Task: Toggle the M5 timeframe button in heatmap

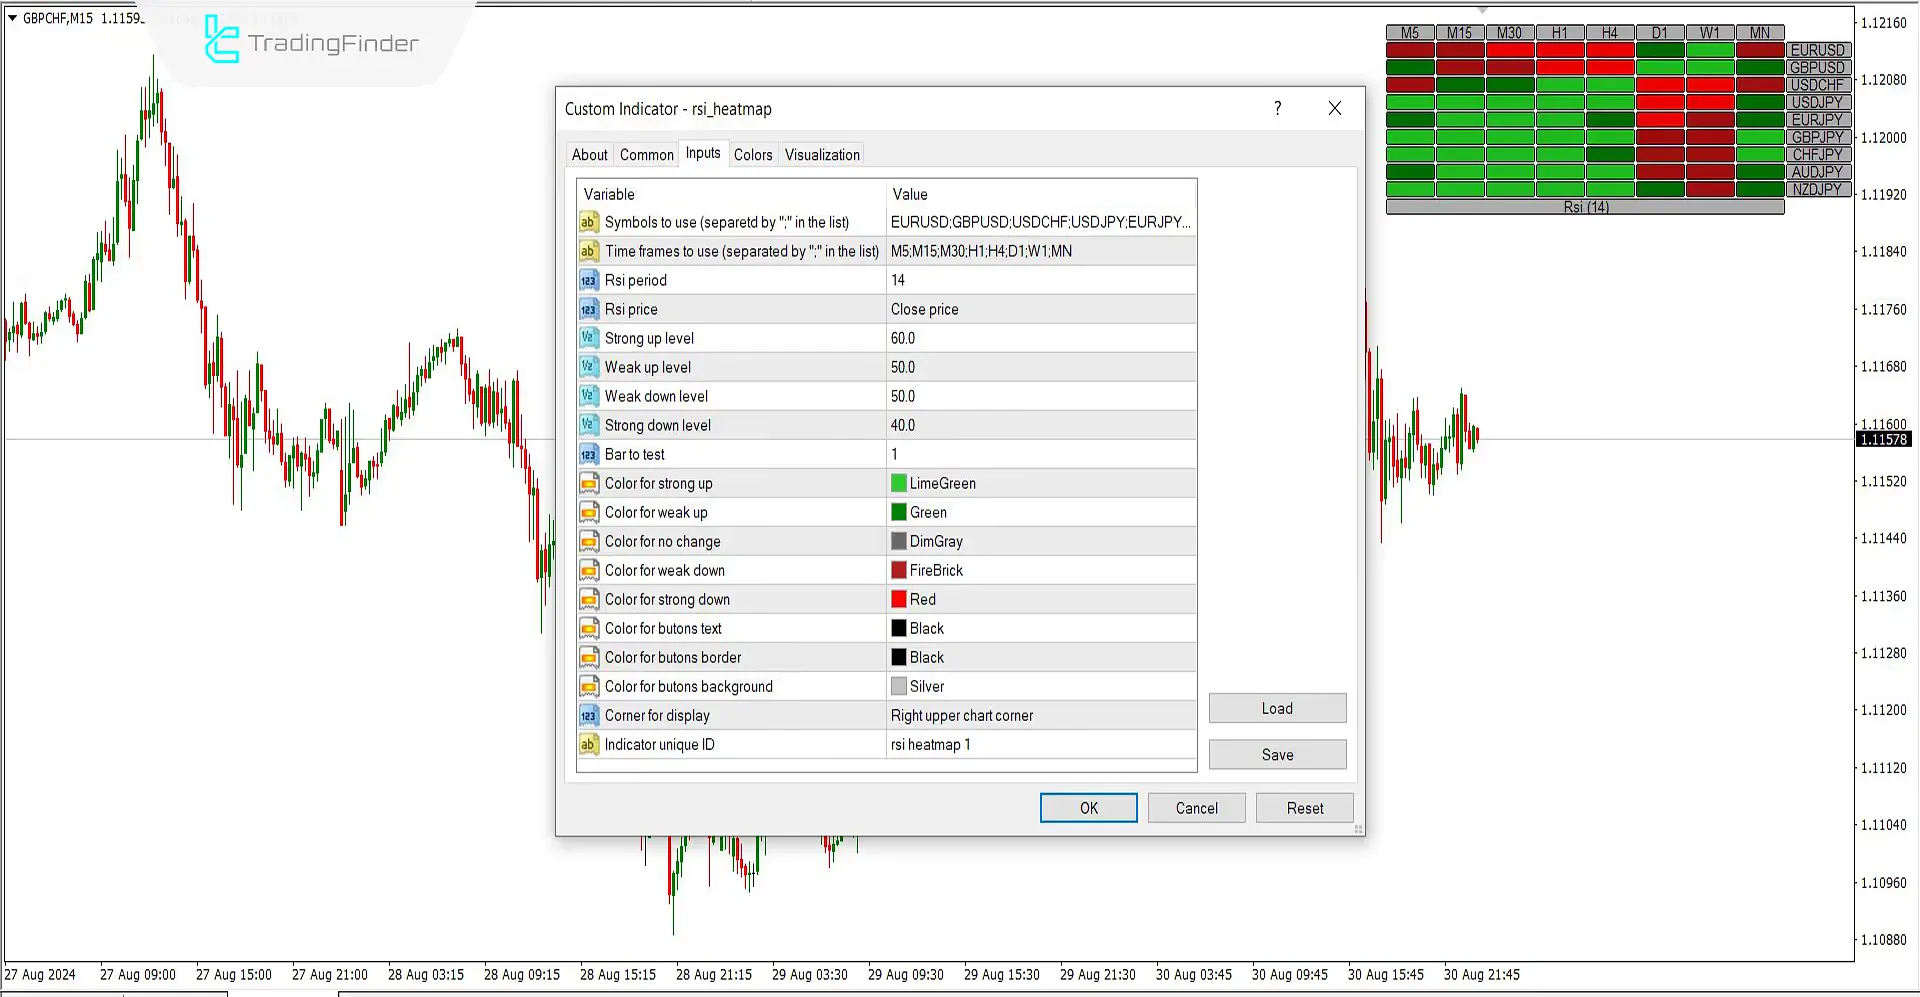Action: tap(1409, 33)
